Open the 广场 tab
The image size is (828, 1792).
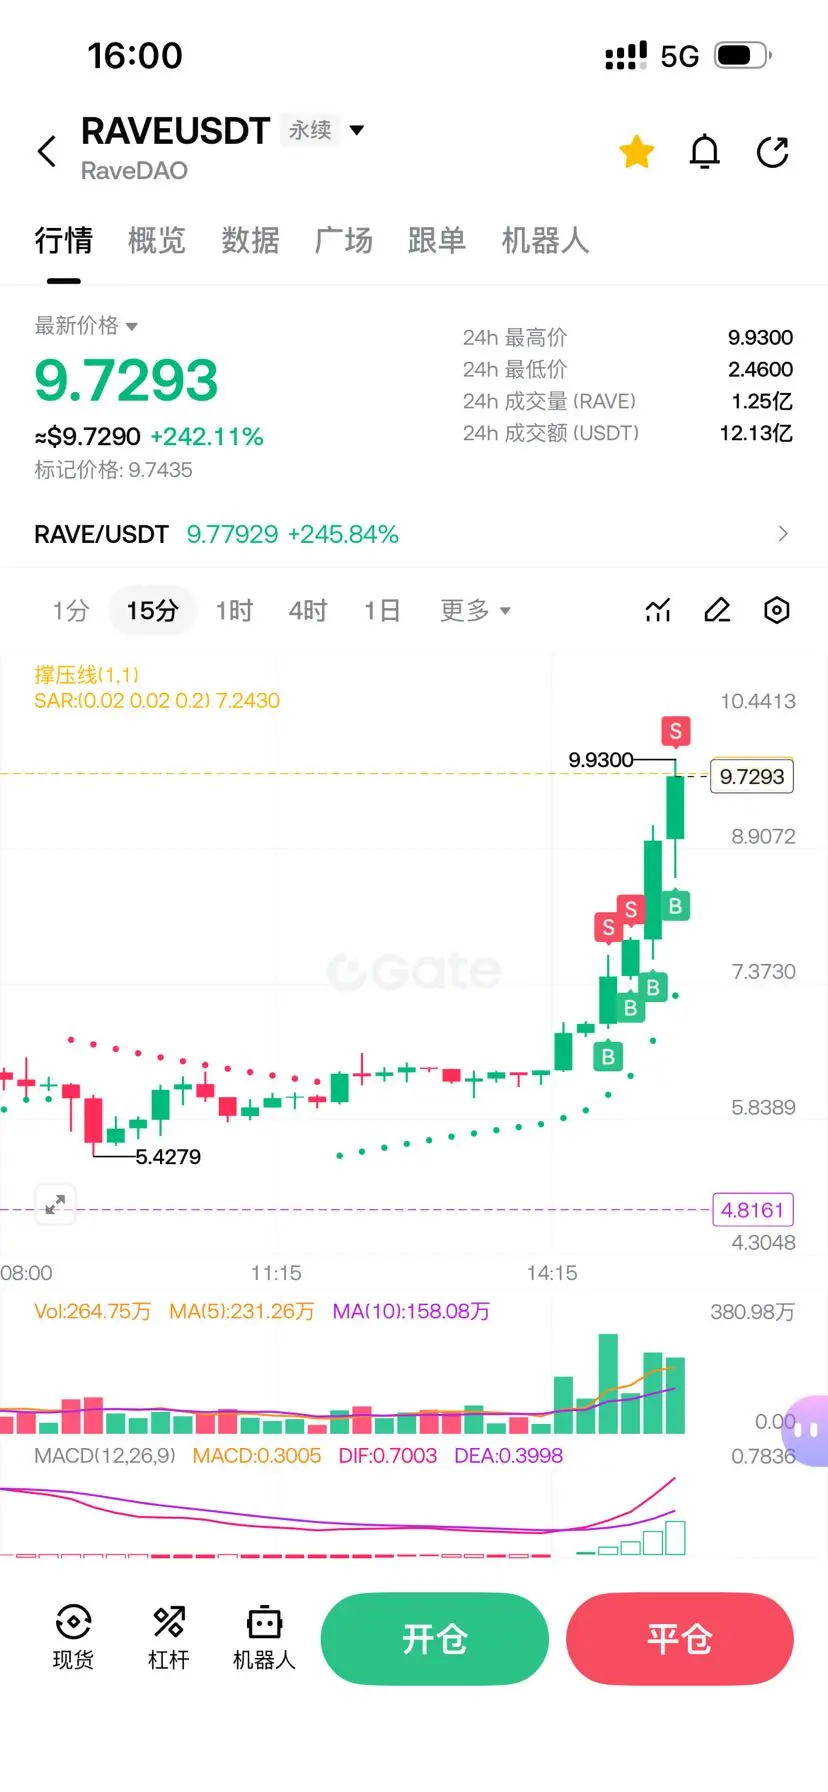click(344, 240)
